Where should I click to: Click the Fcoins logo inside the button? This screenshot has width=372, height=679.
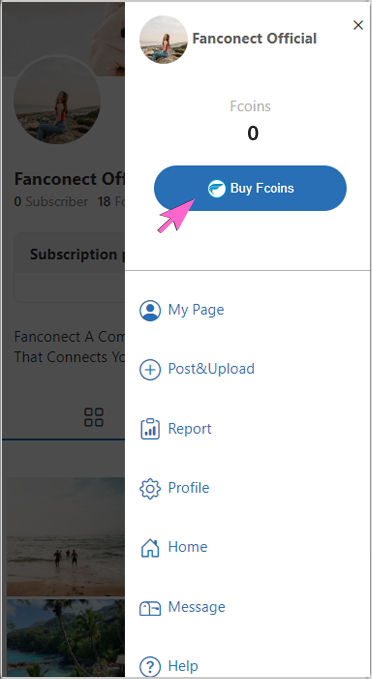coord(217,189)
